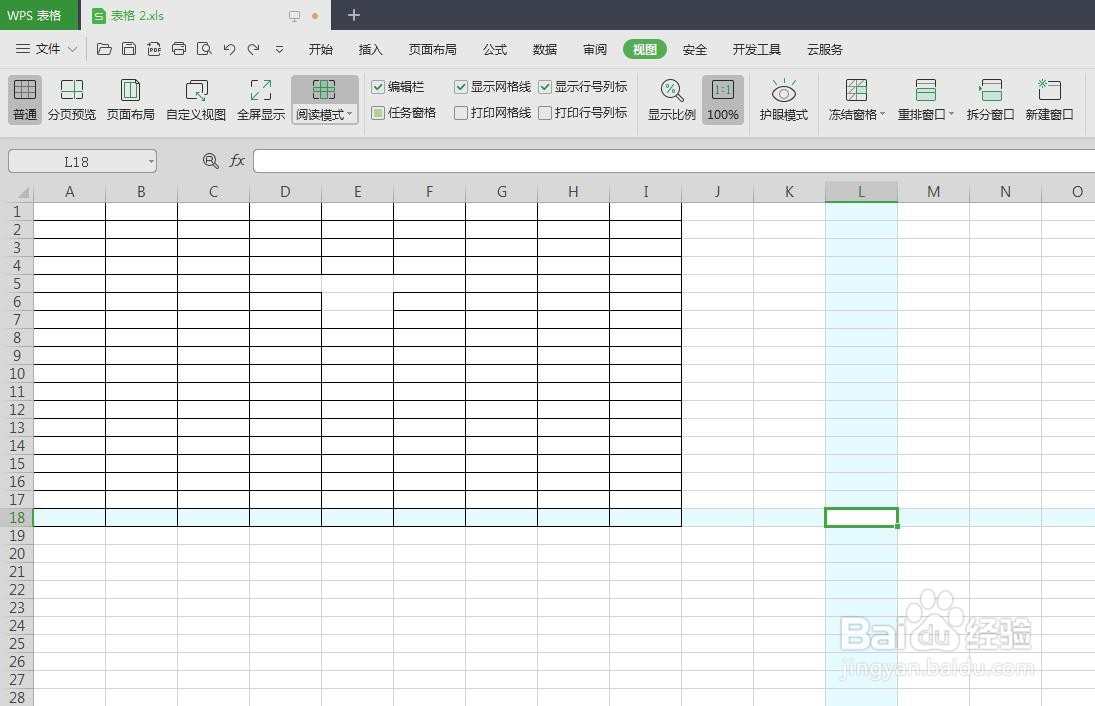
Task: Open Print Preview icon
Action: pos(204,49)
